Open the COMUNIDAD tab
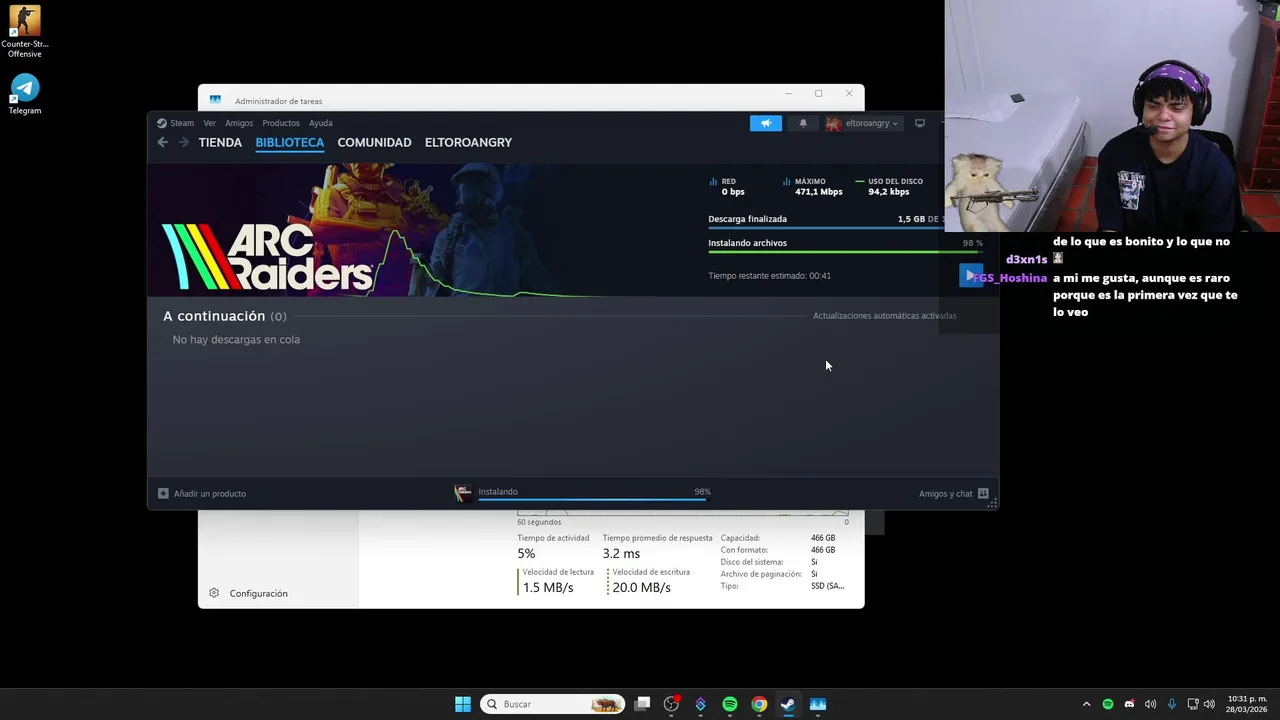1280x720 pixels. tap(374, 142)
